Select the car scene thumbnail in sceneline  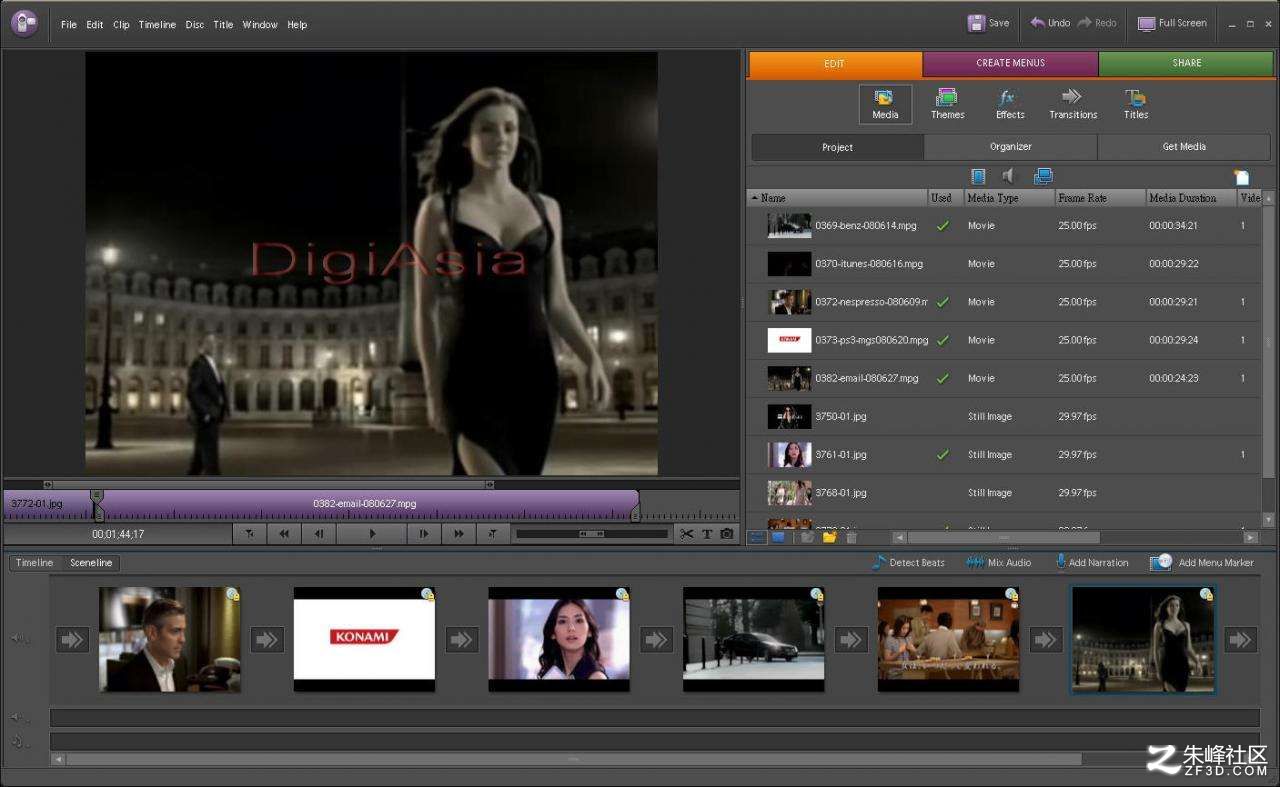click(754, 638)
